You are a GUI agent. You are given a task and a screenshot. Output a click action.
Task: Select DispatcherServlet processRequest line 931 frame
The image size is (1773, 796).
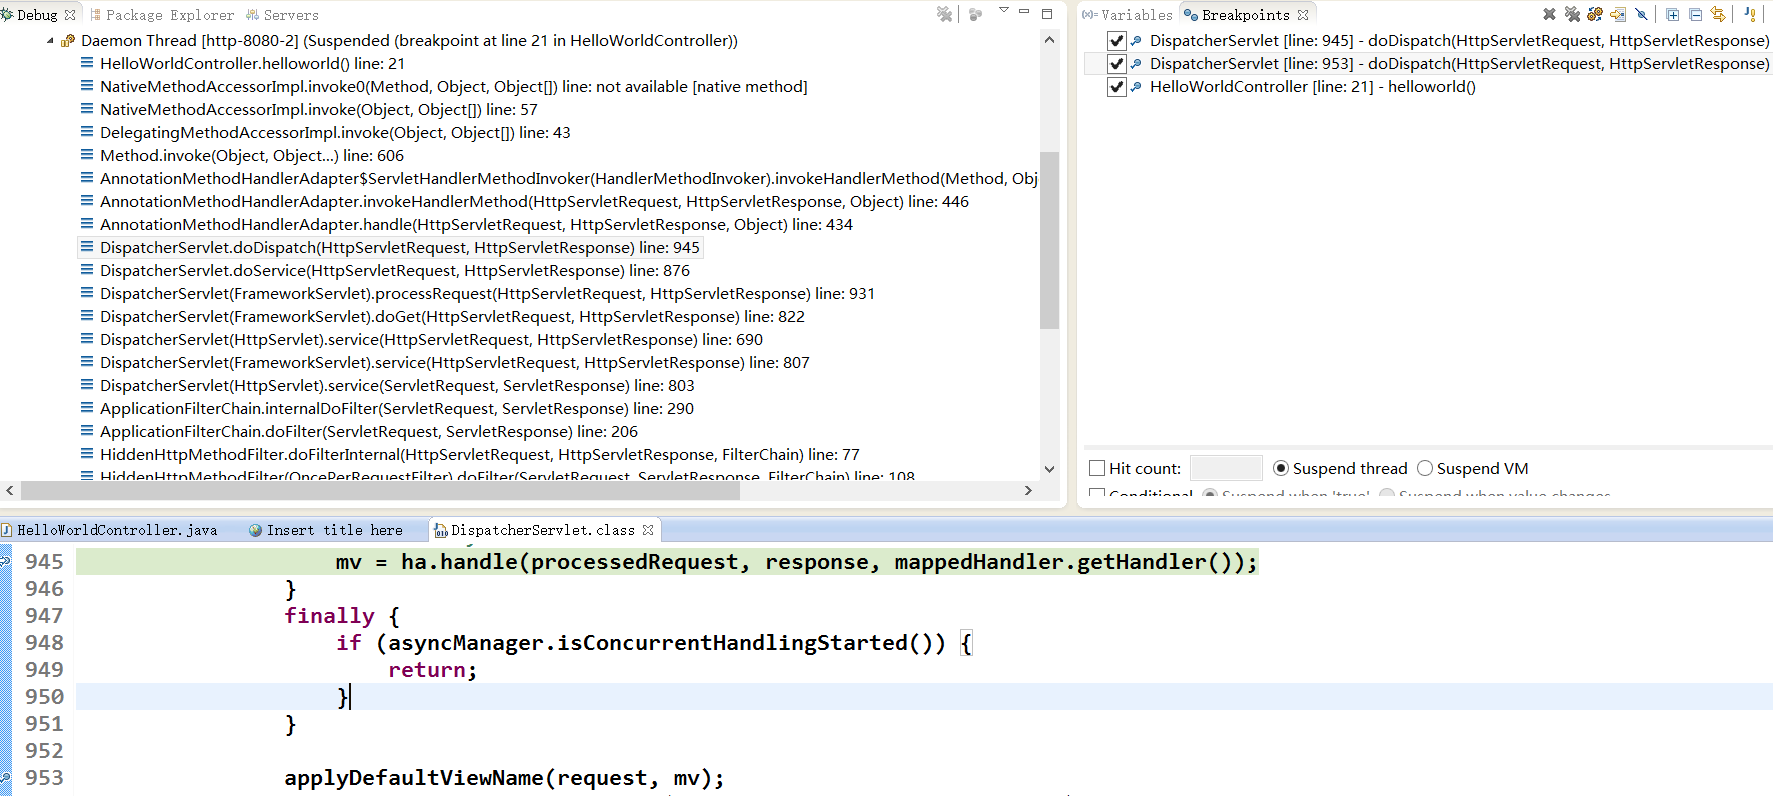pos(487,293)
